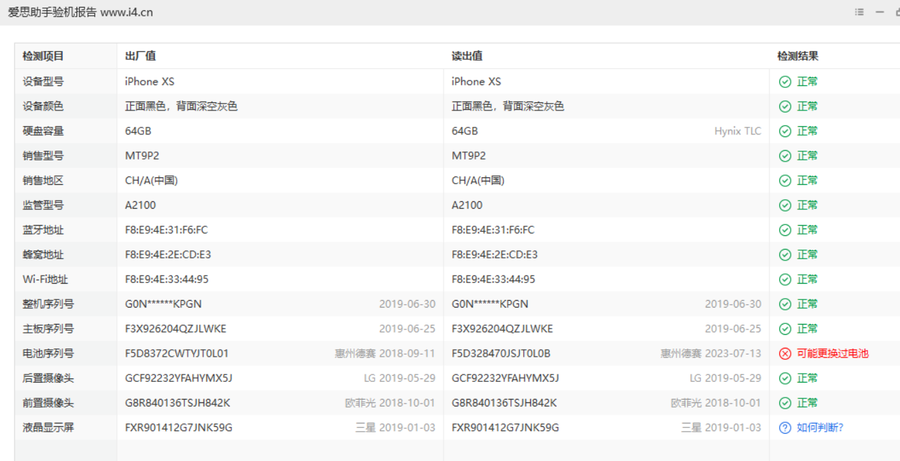The width and height of the screenshot is (900, 461).
Task: Click green check icon in 主板序列号 row
Action: pyautogui.click(x=785, y=328)
